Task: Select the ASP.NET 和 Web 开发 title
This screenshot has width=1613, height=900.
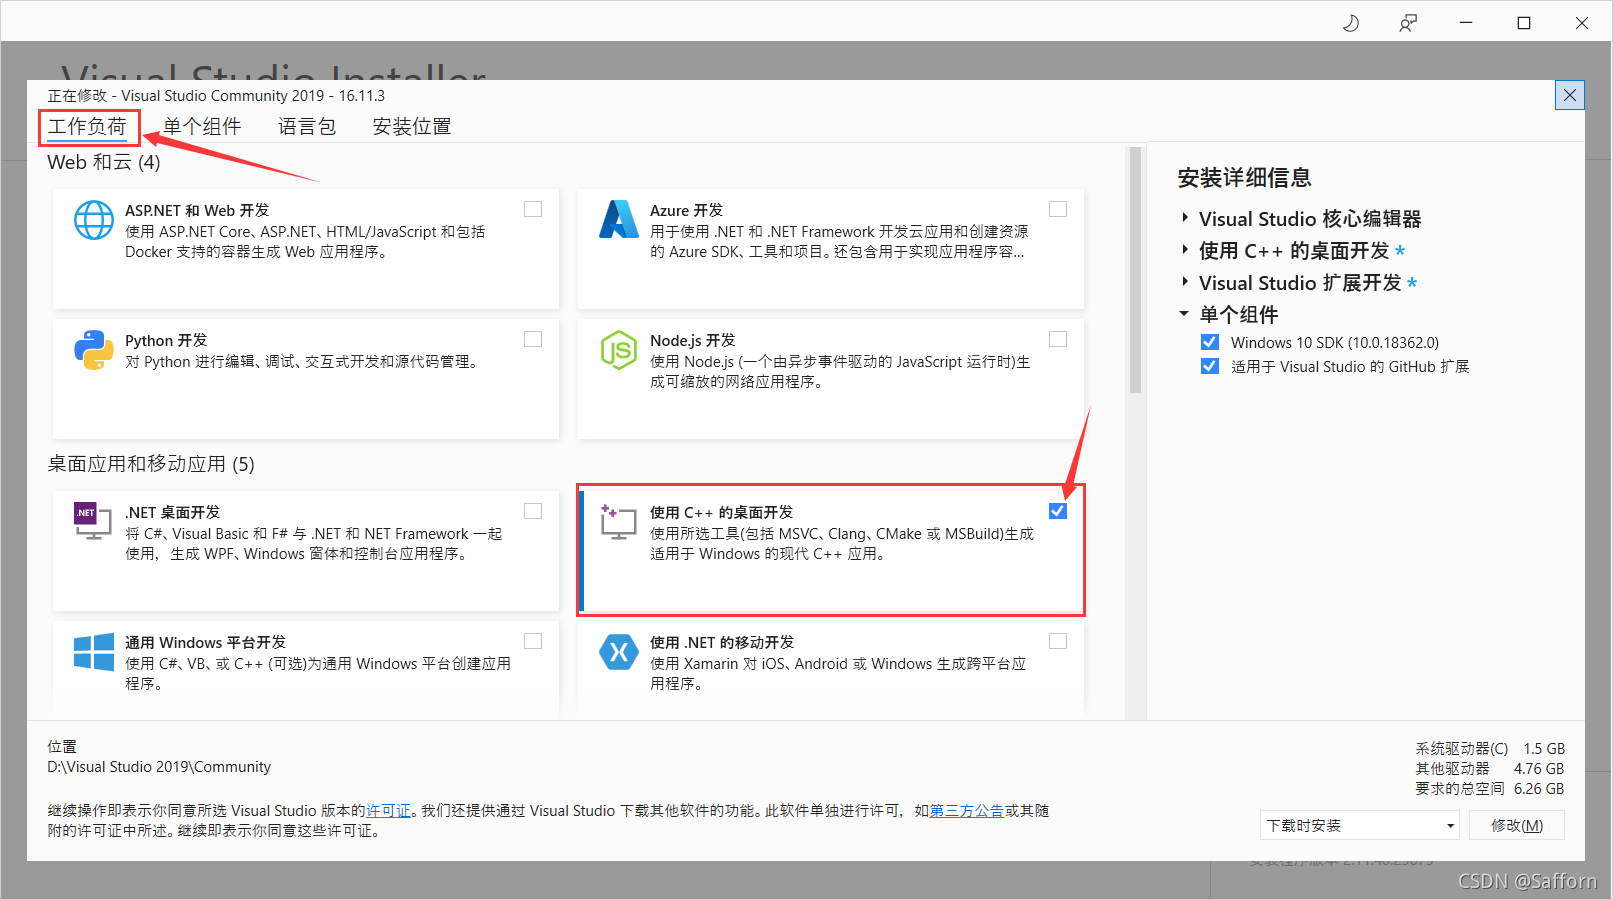Action: click(x=197, y=210)
